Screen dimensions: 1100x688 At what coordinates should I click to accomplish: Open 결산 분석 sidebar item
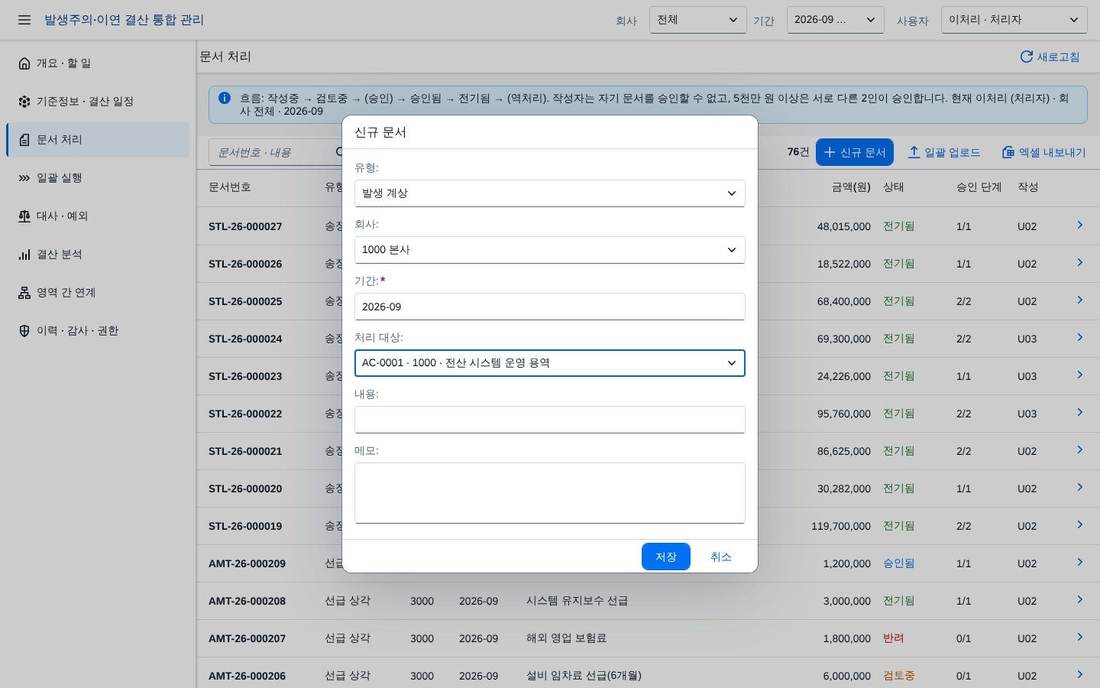98,254
